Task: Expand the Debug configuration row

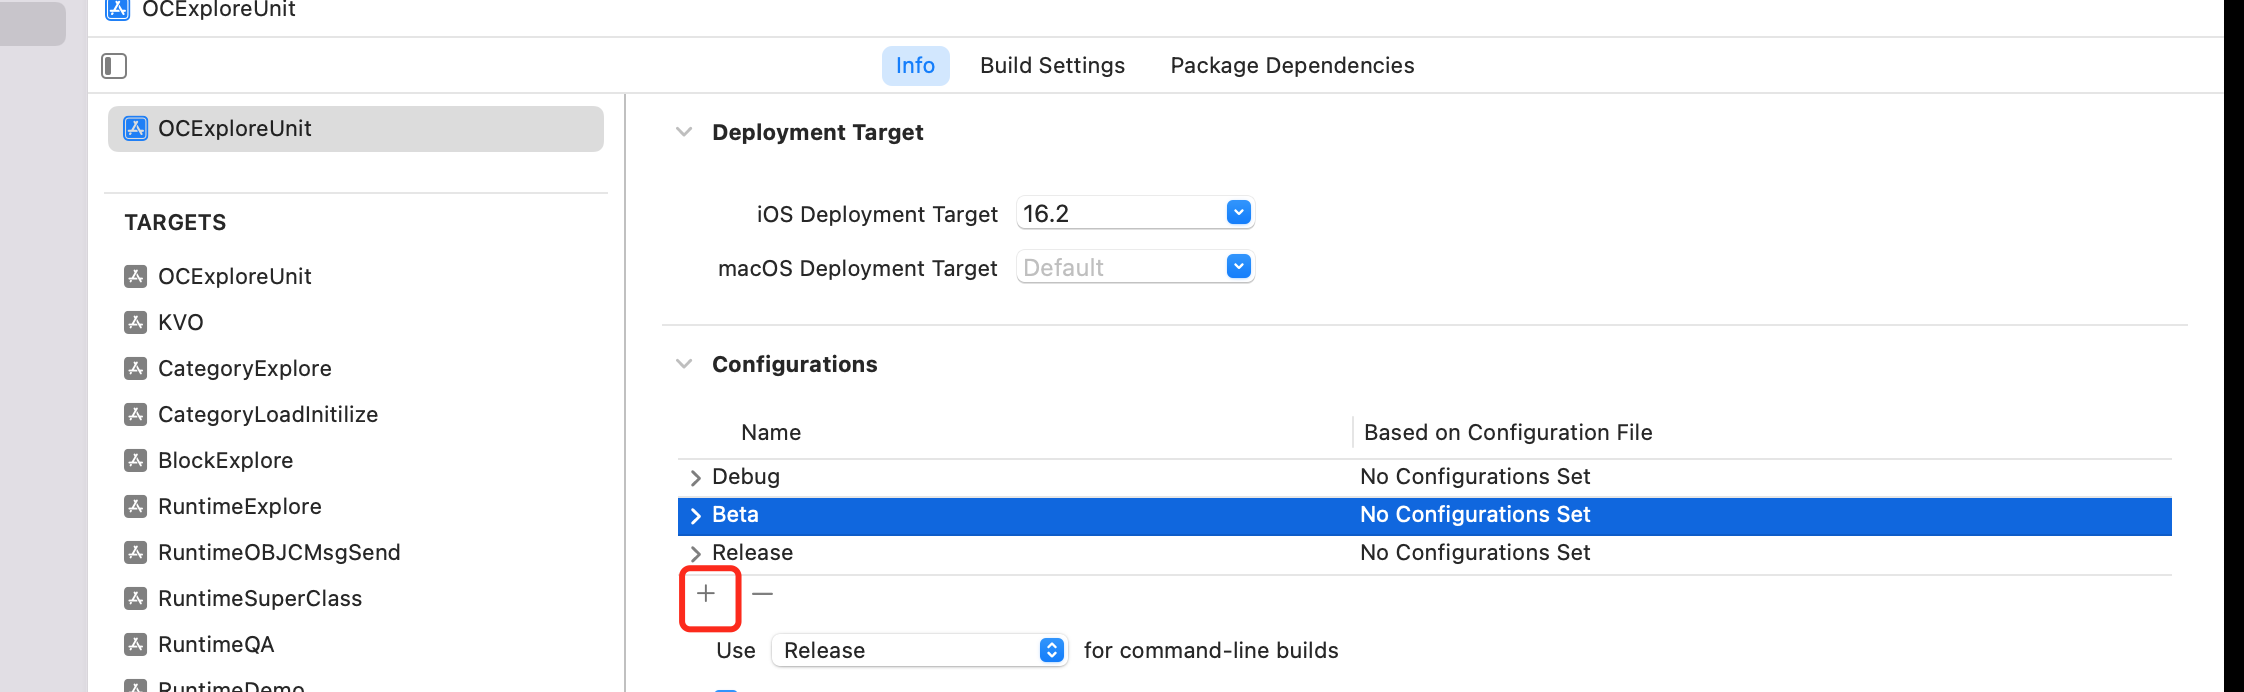Action: 695,478
